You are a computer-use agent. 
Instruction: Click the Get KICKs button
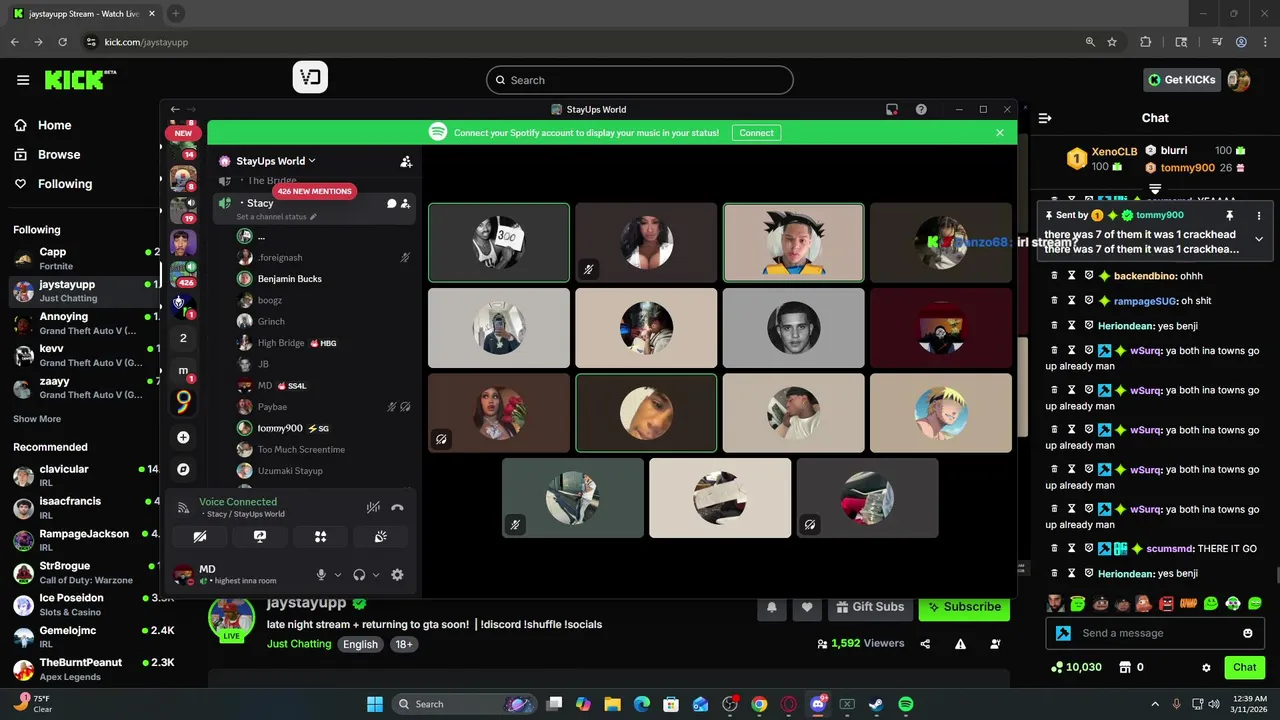pos(1182,80)
